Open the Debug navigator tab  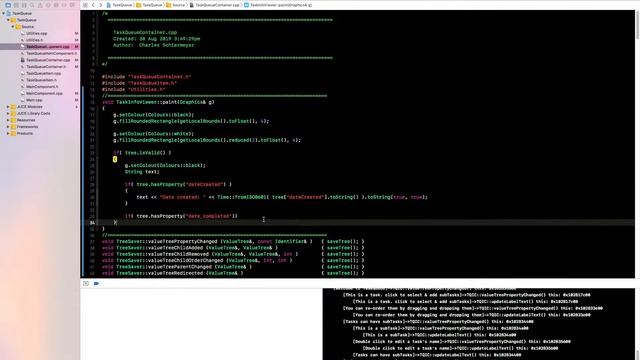pyautogui.click(x=56, y=5)
